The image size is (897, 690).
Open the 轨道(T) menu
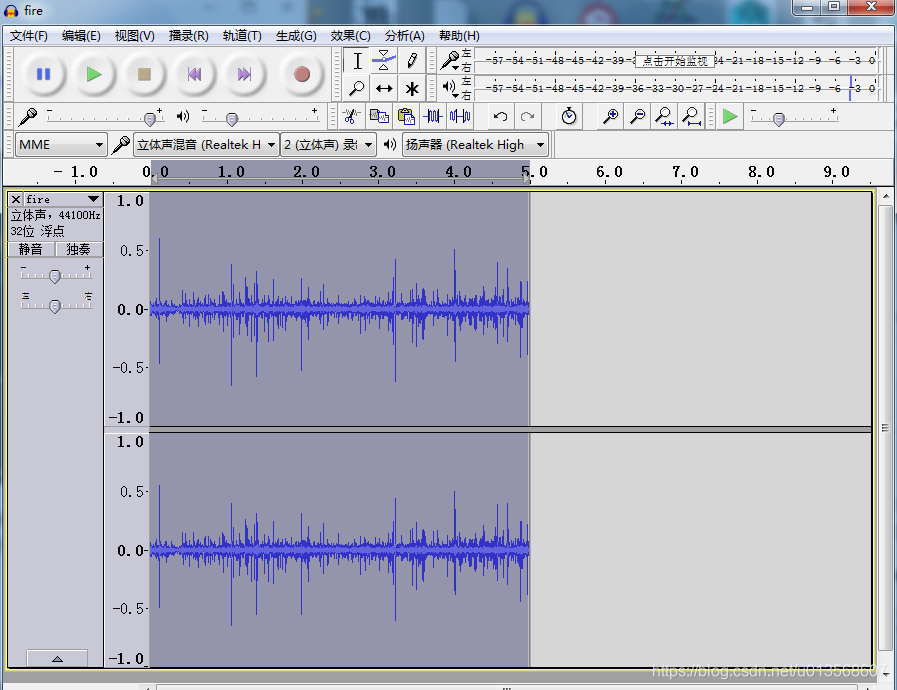click(242, 36)
